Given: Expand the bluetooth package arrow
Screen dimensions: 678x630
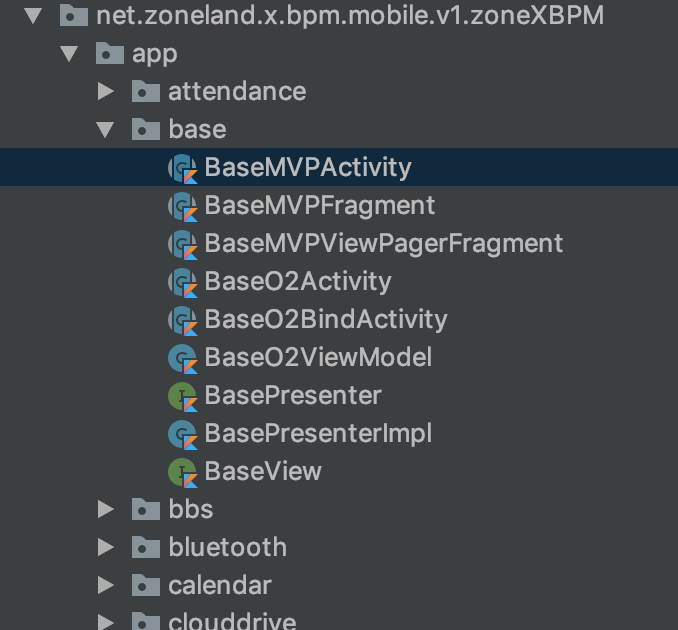Looking at the screenshot, I should coord(106,547).
